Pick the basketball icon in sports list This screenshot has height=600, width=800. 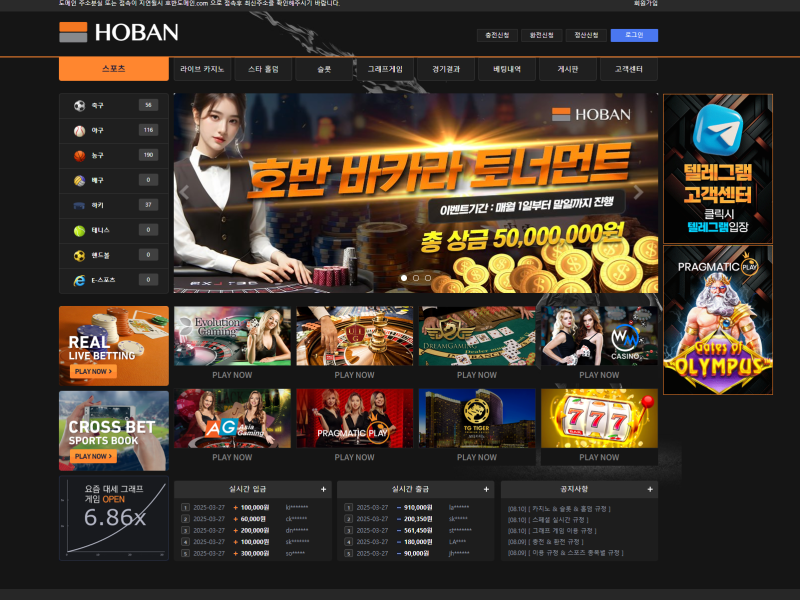79,155
